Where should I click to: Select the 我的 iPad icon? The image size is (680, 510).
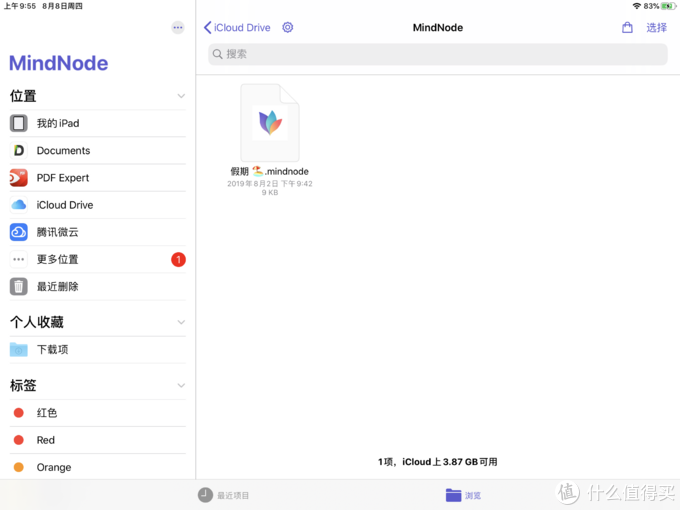(19, 123)
